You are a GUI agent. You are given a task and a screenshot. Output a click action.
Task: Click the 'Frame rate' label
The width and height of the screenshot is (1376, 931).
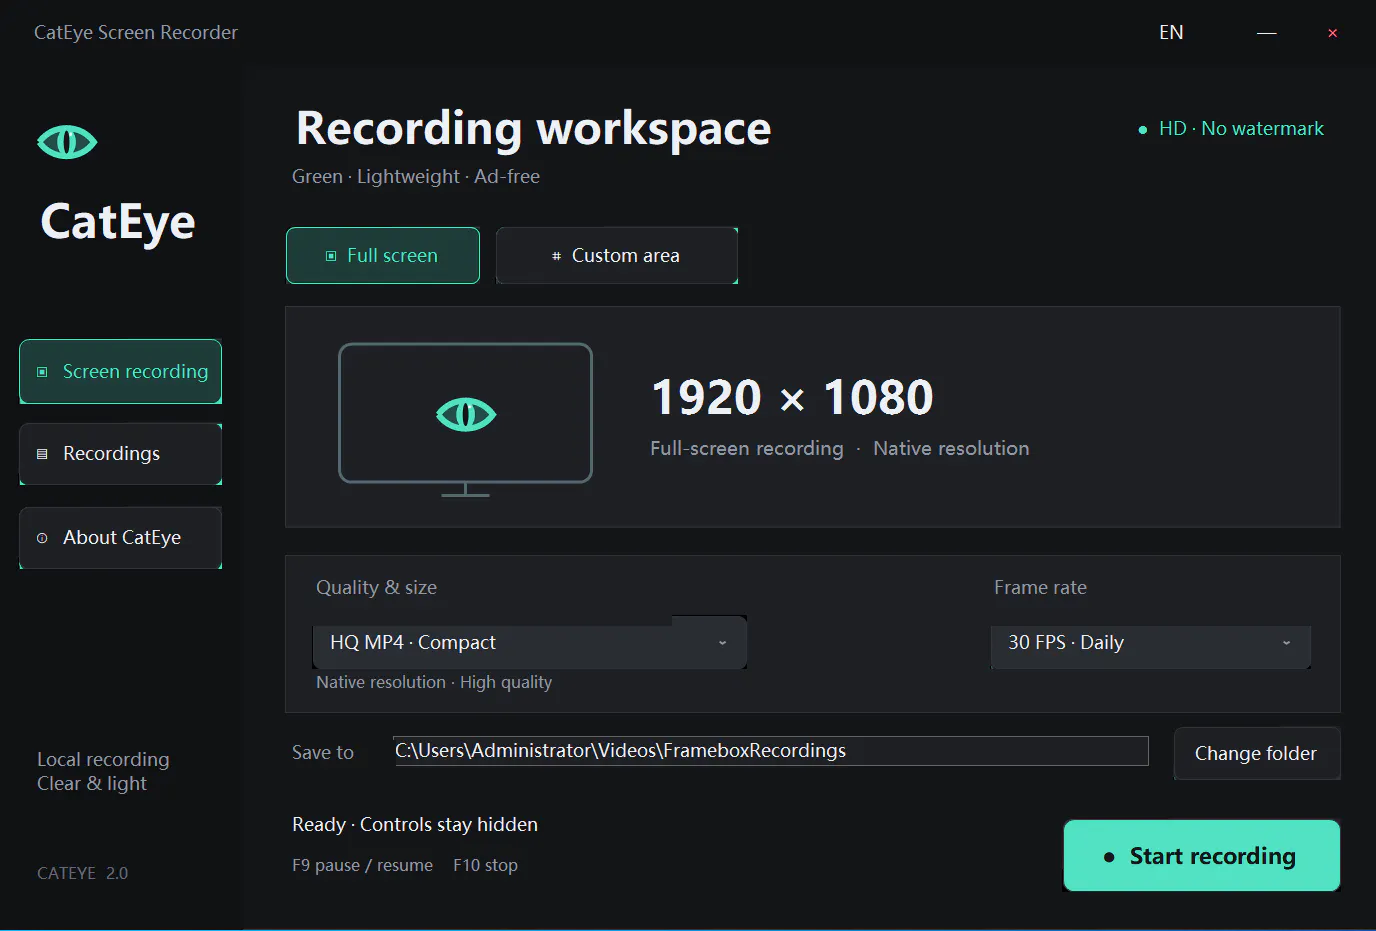[1040, 588]
